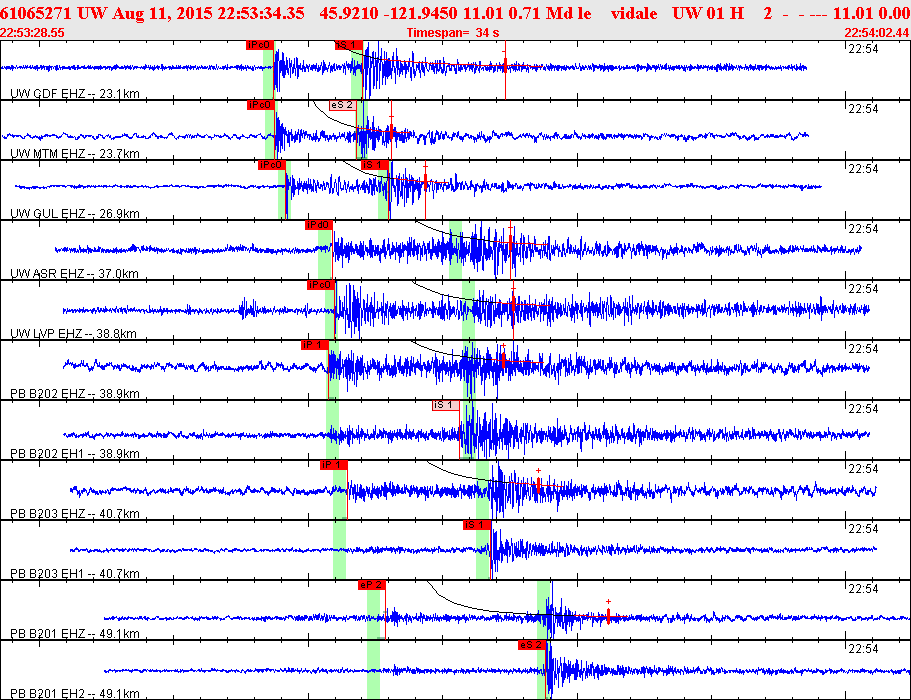Click the start time '22:53:28.55'
Image resolution: width=911 pixels, height=700 pixels.
[33, 33]
